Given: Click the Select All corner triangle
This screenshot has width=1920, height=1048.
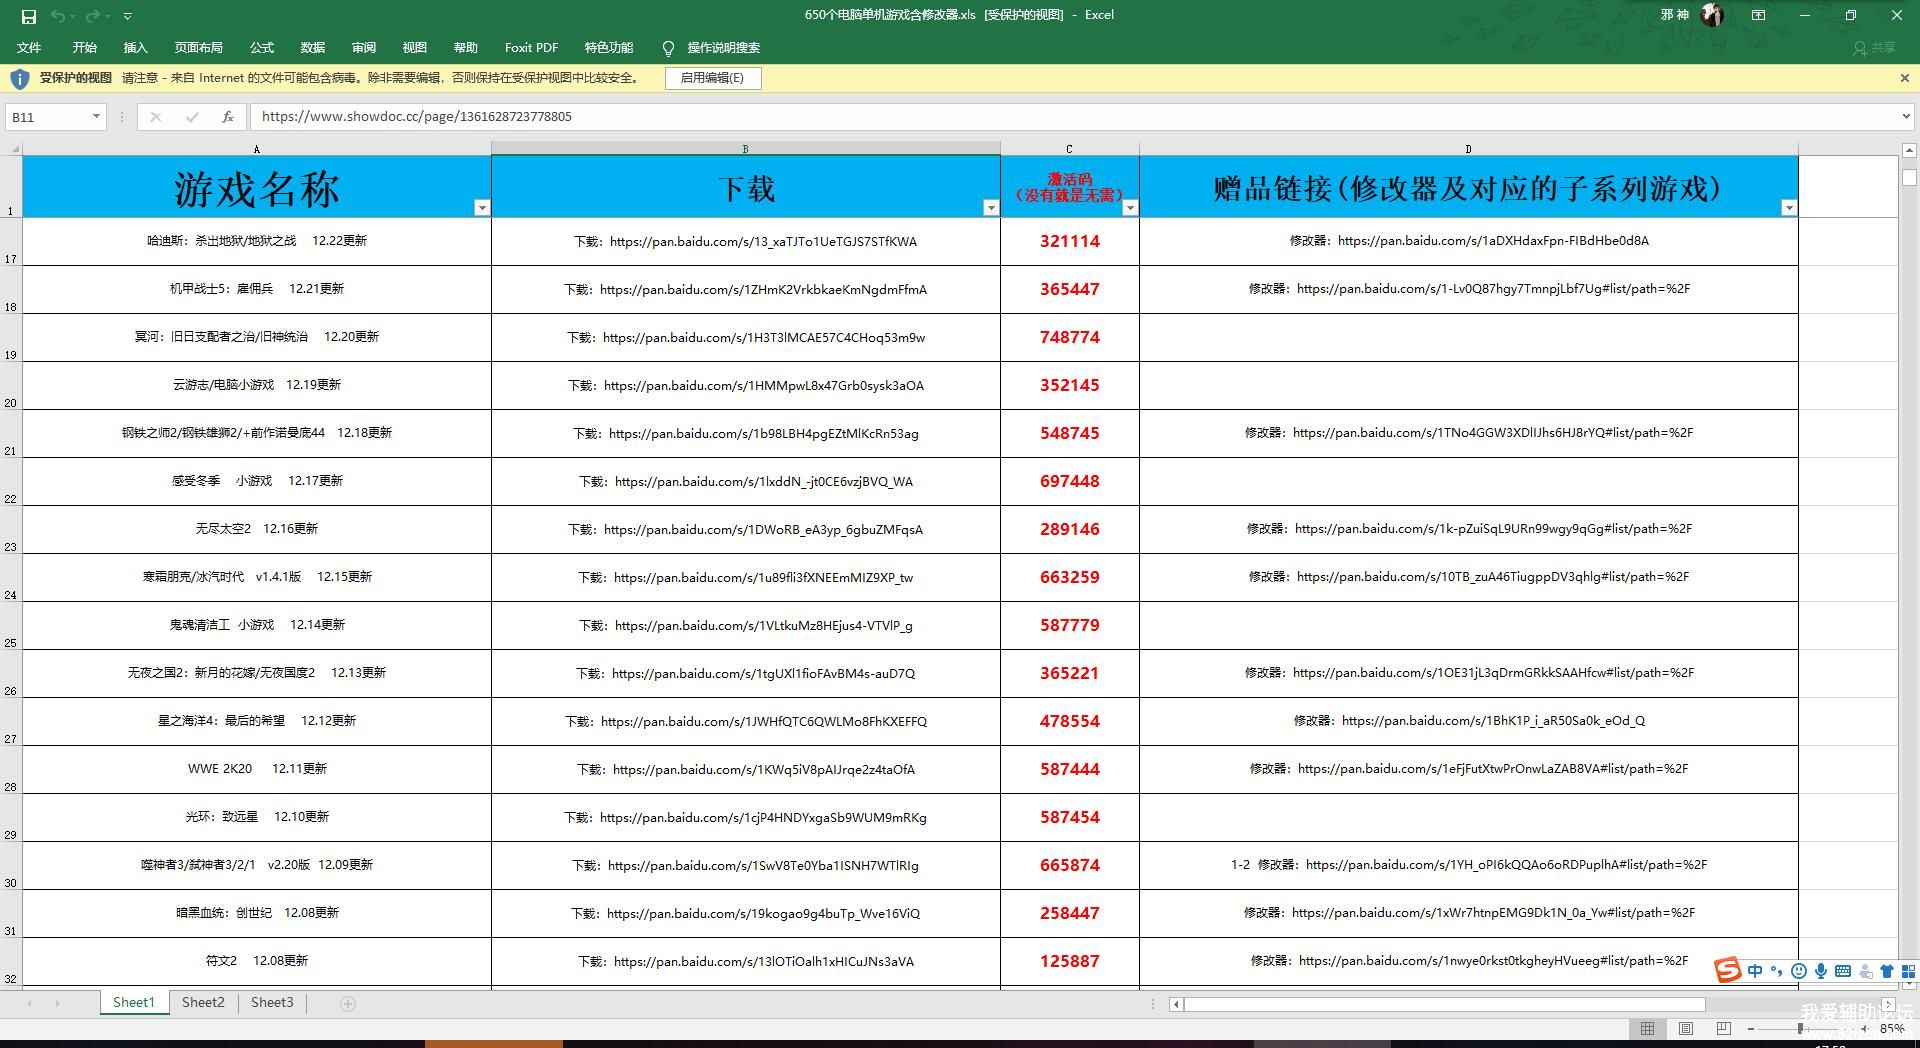Looking at the screenshot, I should [13, 149].
